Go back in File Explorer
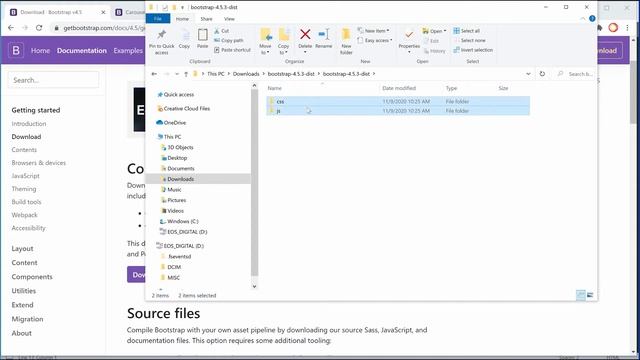The width and height of the screenshot is (640, 360). click(154, 74)
